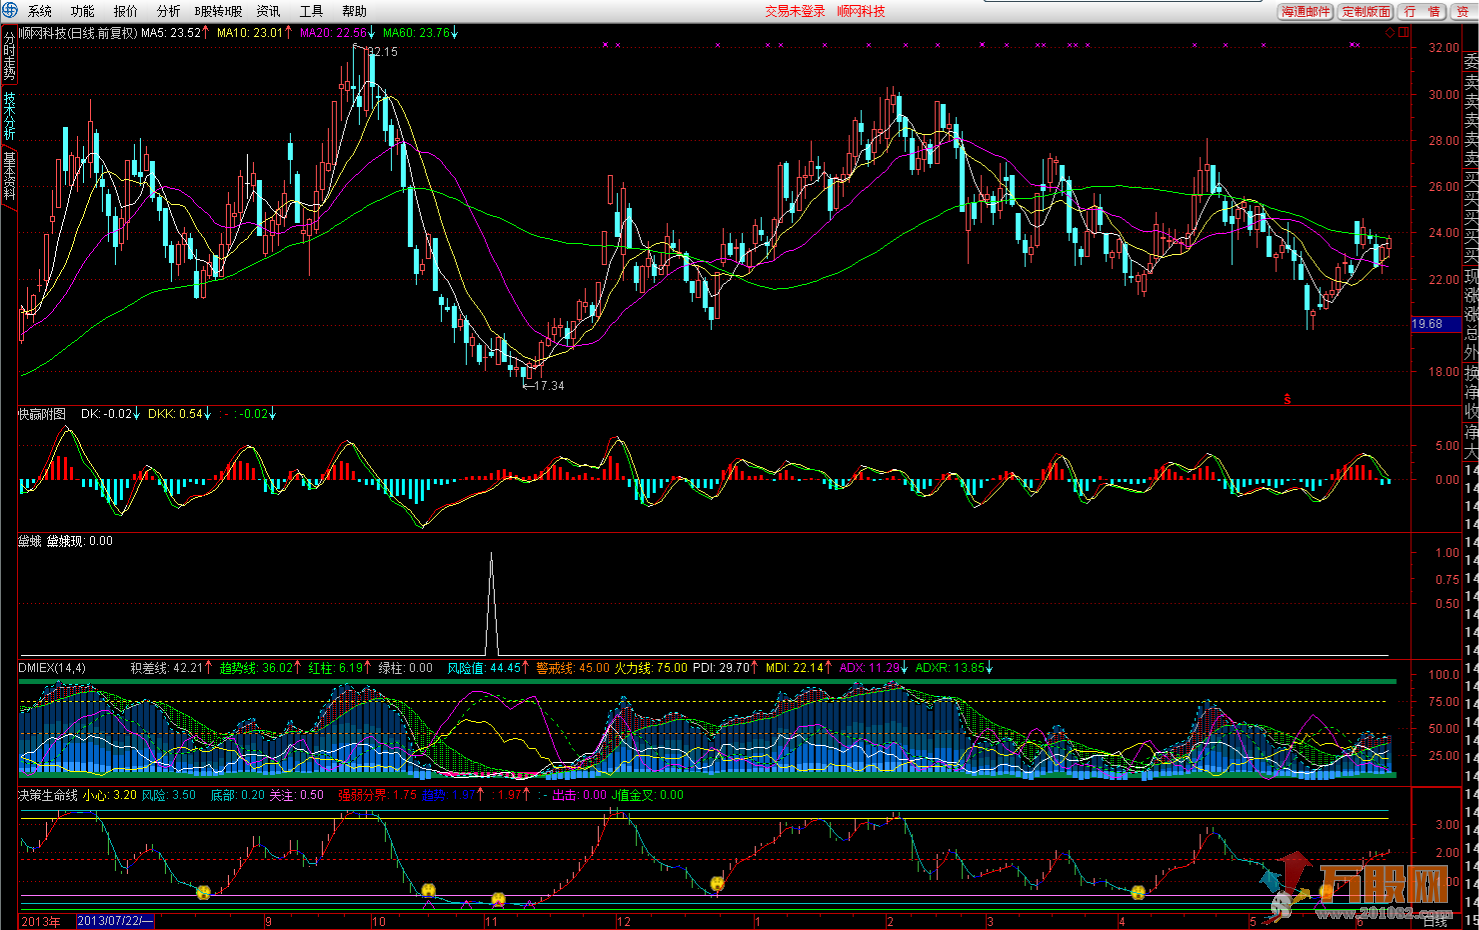Click the 2013/07/22 date box on time axis
Viewport: 1479px width, 930px height.
pos(115,922)
